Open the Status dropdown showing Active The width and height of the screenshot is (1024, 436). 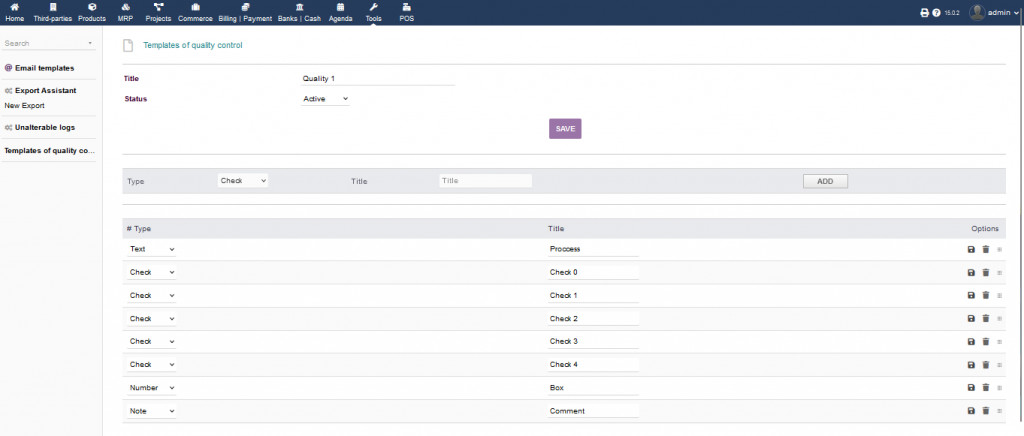click(x=325, y=99)
